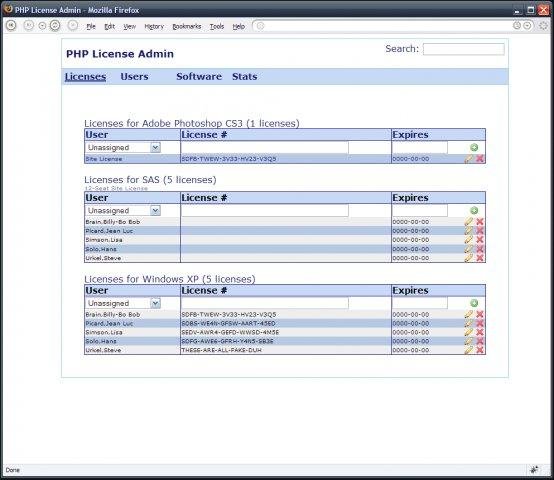Delete Windows XP license for Picard, Jean Luc
The image size is (554, 480).
pos(480,323)
